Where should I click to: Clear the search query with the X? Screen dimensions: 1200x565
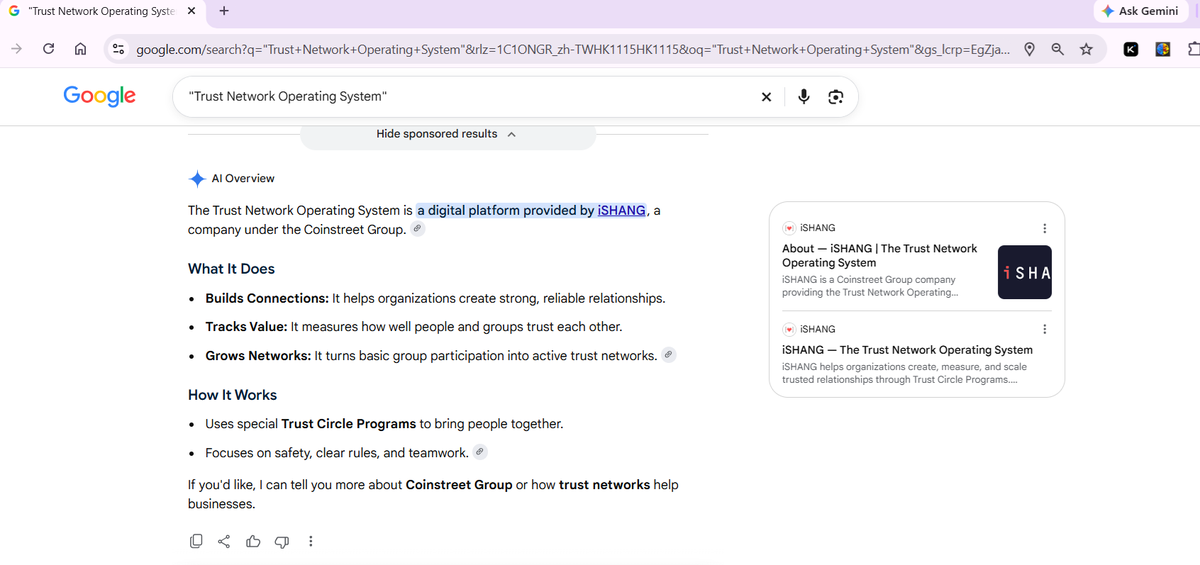pyautogui.click(x=766, y=97)
